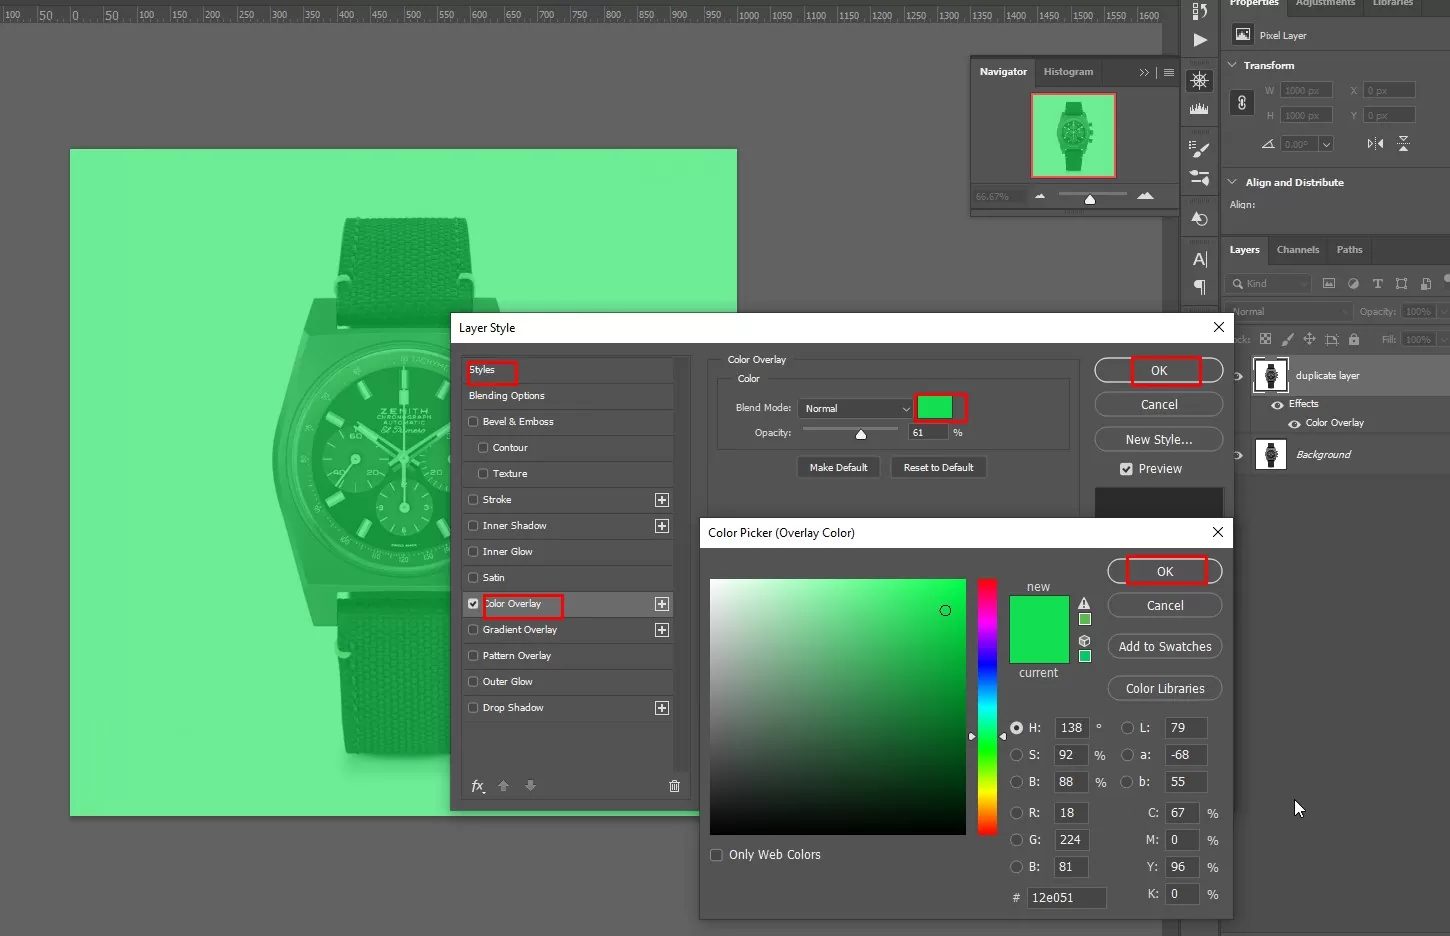Select the S: saturation radio button

(x=1017, y=755)
